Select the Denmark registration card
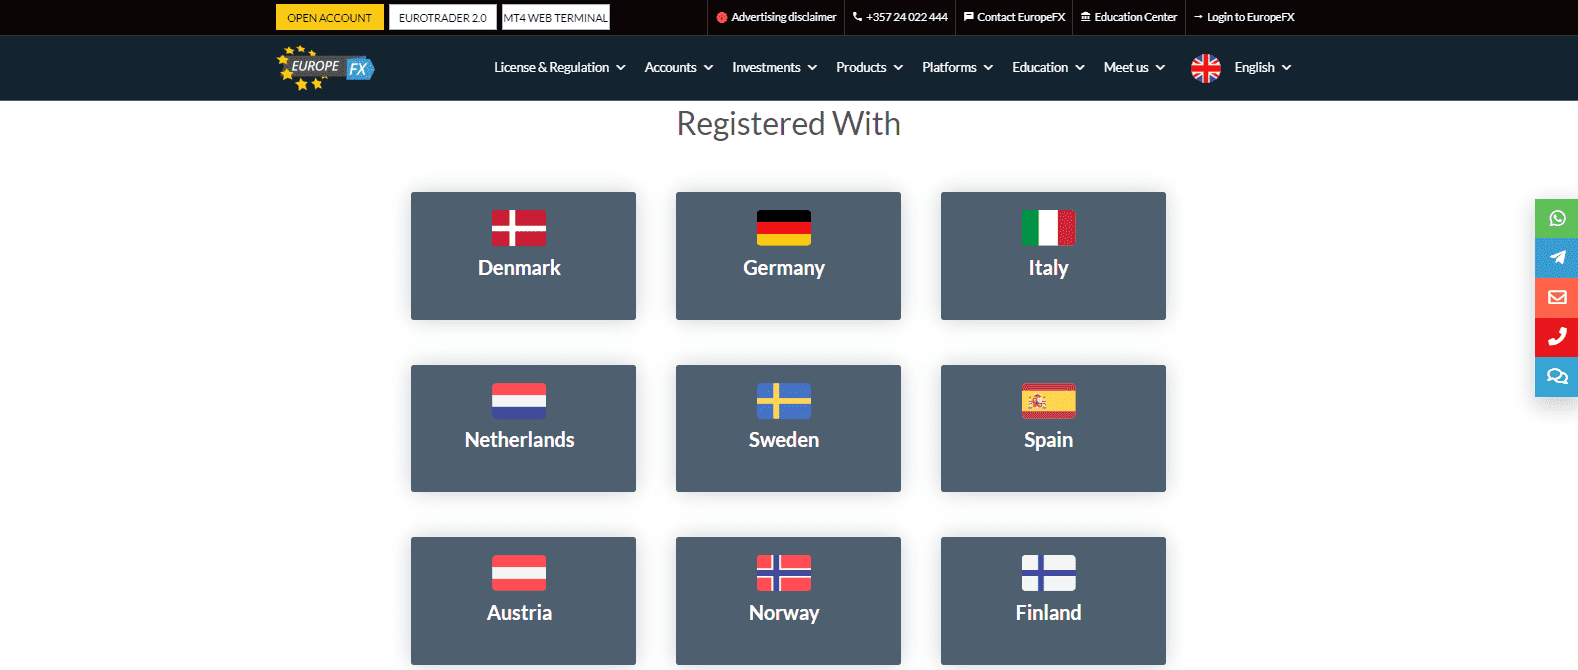Screen dimensions: 1578x670 point(523,256)
